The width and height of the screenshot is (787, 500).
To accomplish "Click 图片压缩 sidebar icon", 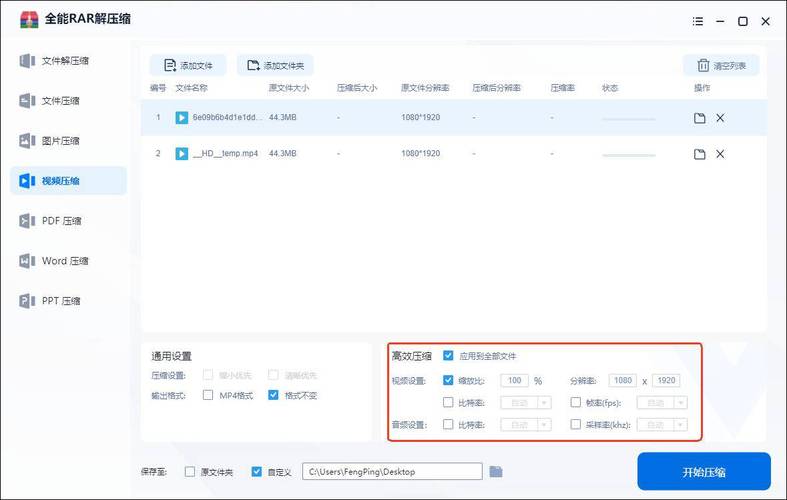I will click(27, 141).
